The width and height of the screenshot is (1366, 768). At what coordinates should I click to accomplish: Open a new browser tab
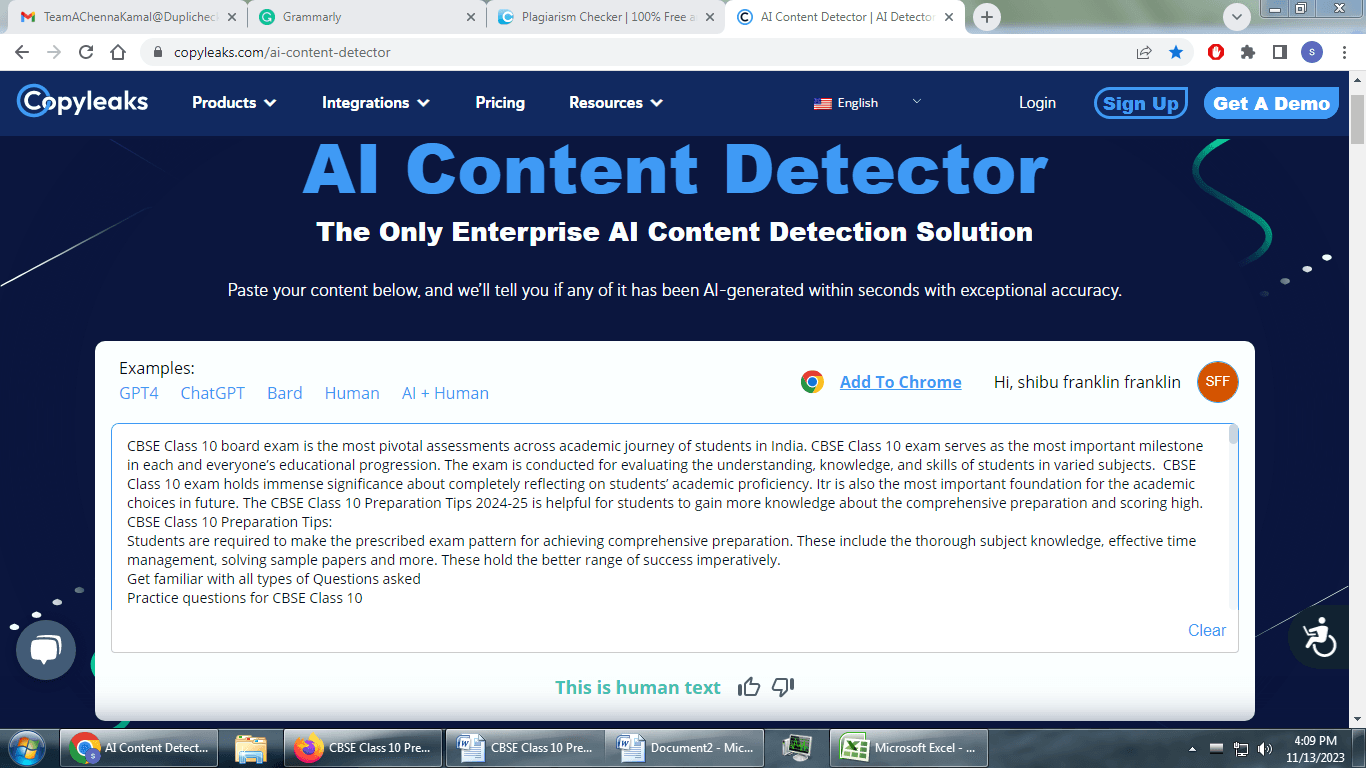[x=987, y=17]
